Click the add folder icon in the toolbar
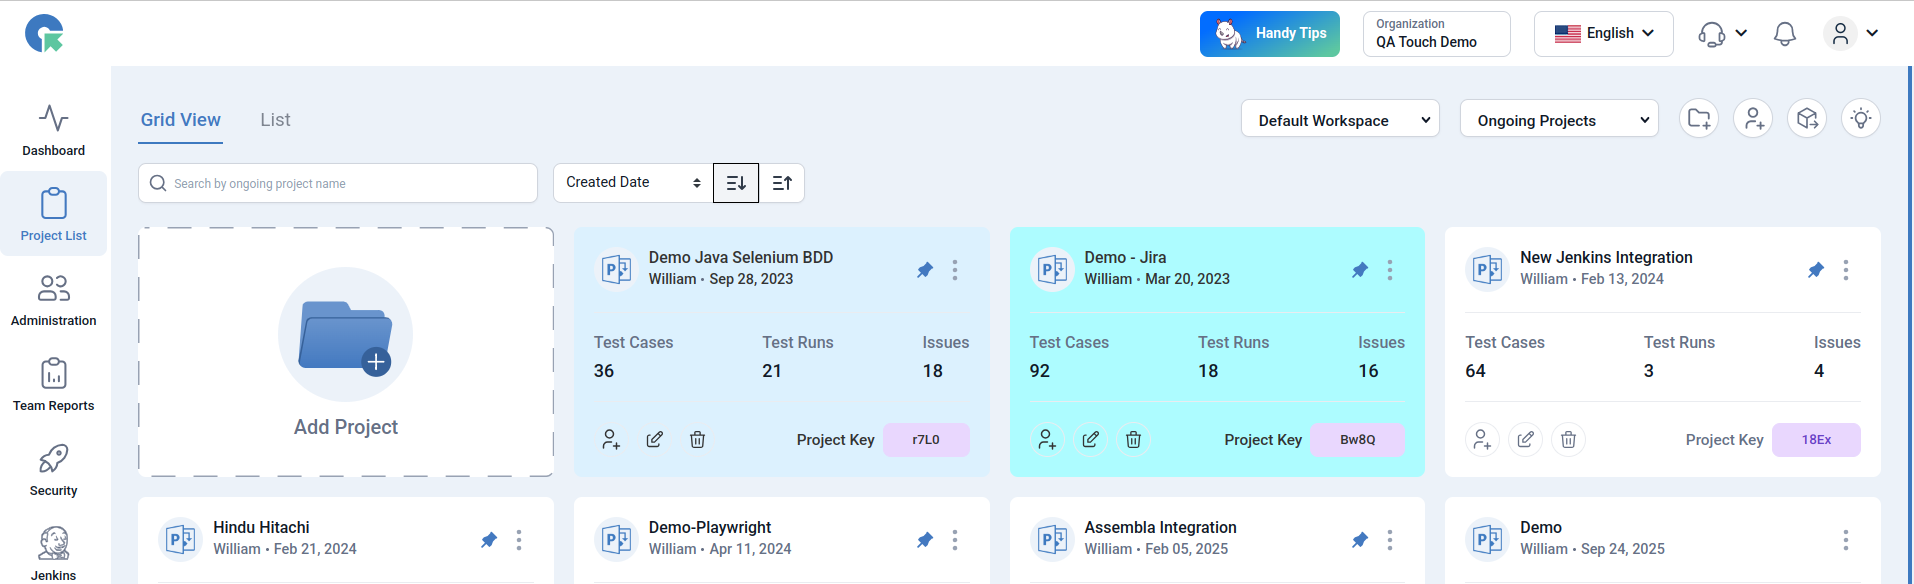 (x=1699, y=119)
